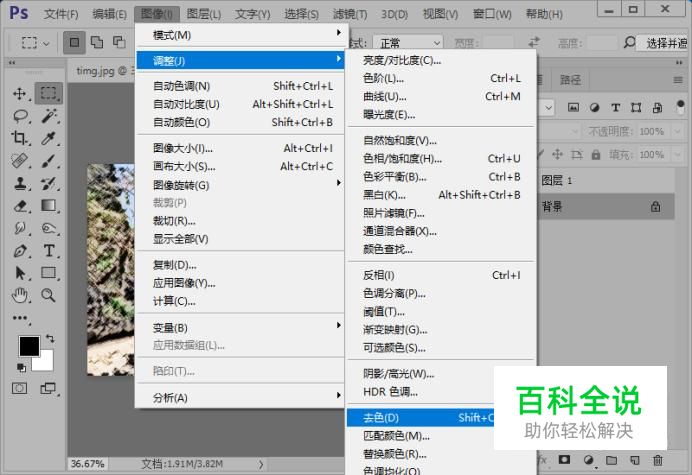Select the Path Selection tool

point(20,273)
